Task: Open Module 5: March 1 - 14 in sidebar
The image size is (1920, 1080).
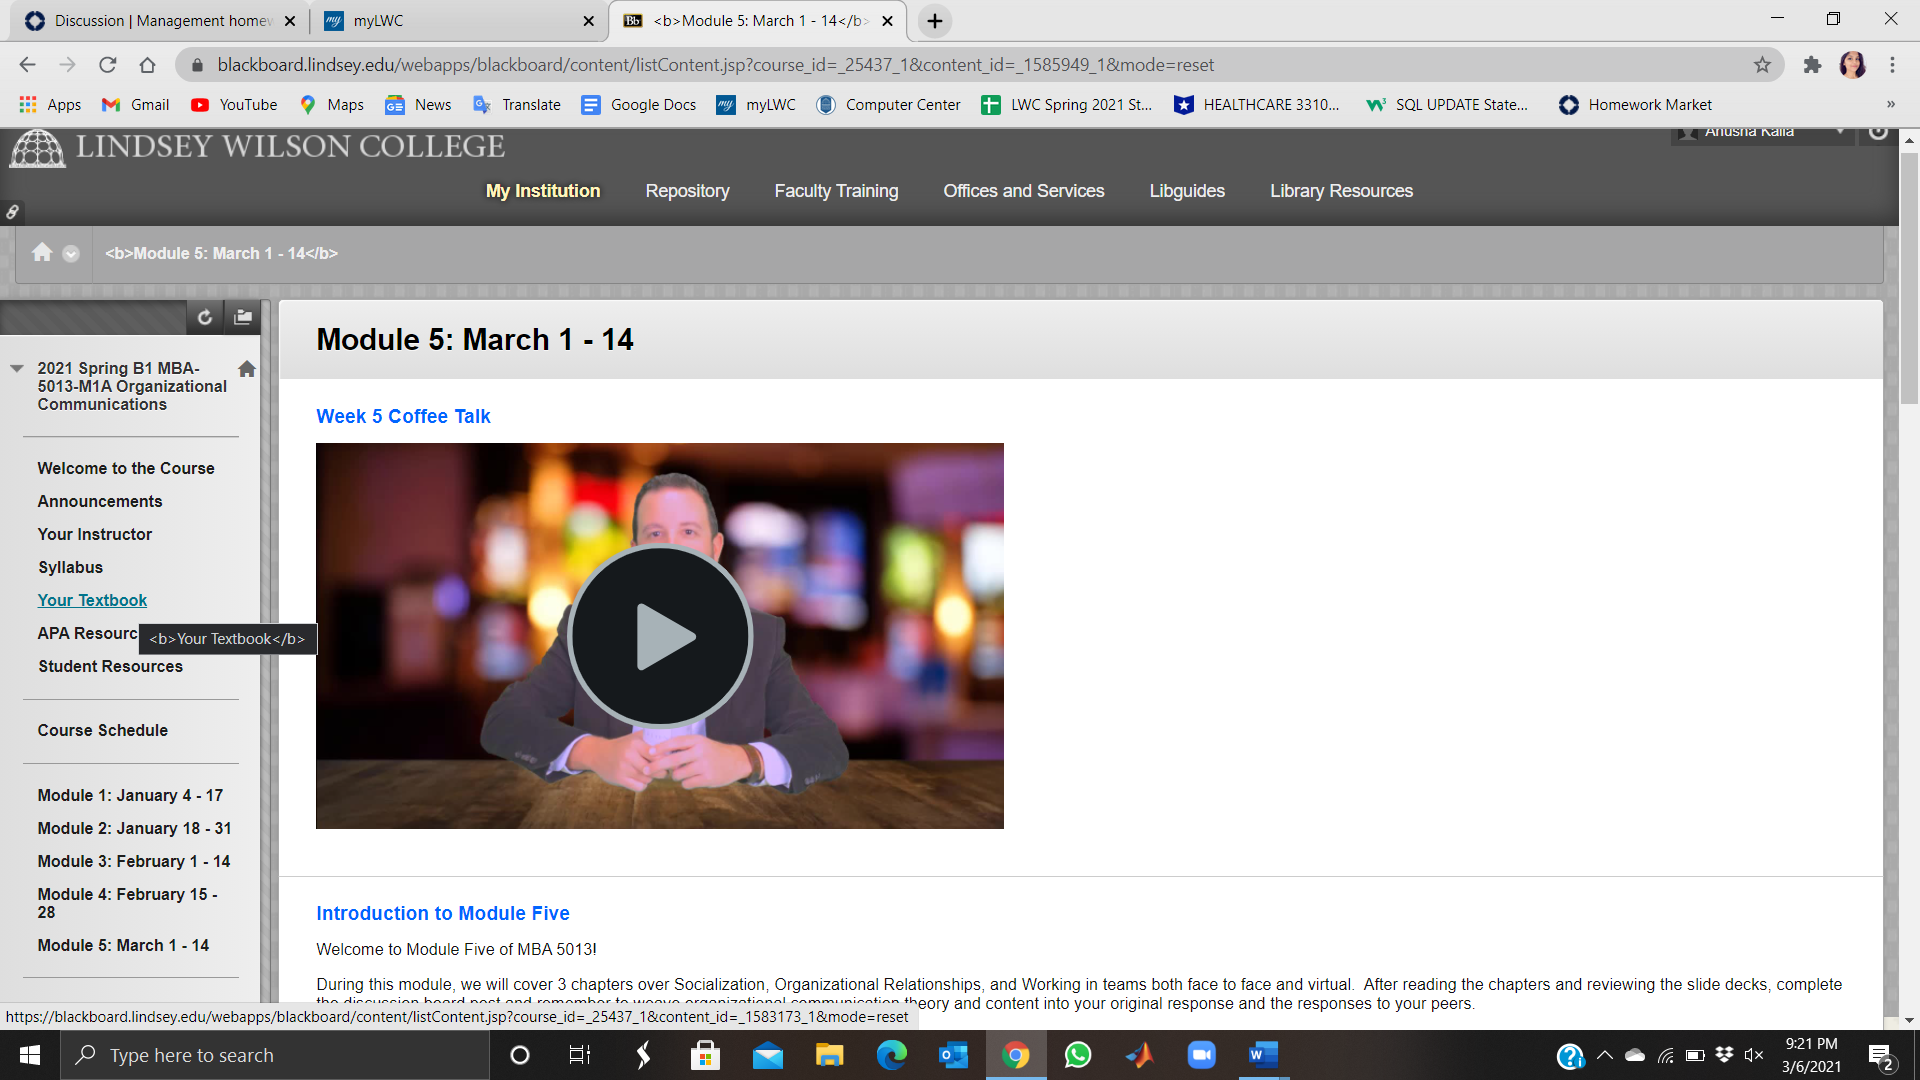Action: (123, 945)
